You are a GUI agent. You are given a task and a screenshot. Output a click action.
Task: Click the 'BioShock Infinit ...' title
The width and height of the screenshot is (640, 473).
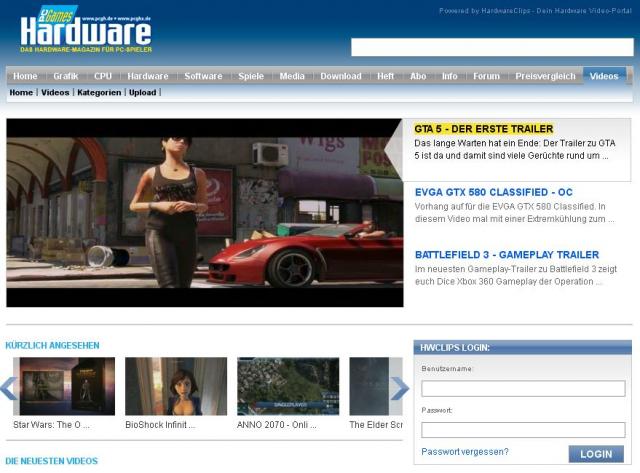tap(160, 425)
